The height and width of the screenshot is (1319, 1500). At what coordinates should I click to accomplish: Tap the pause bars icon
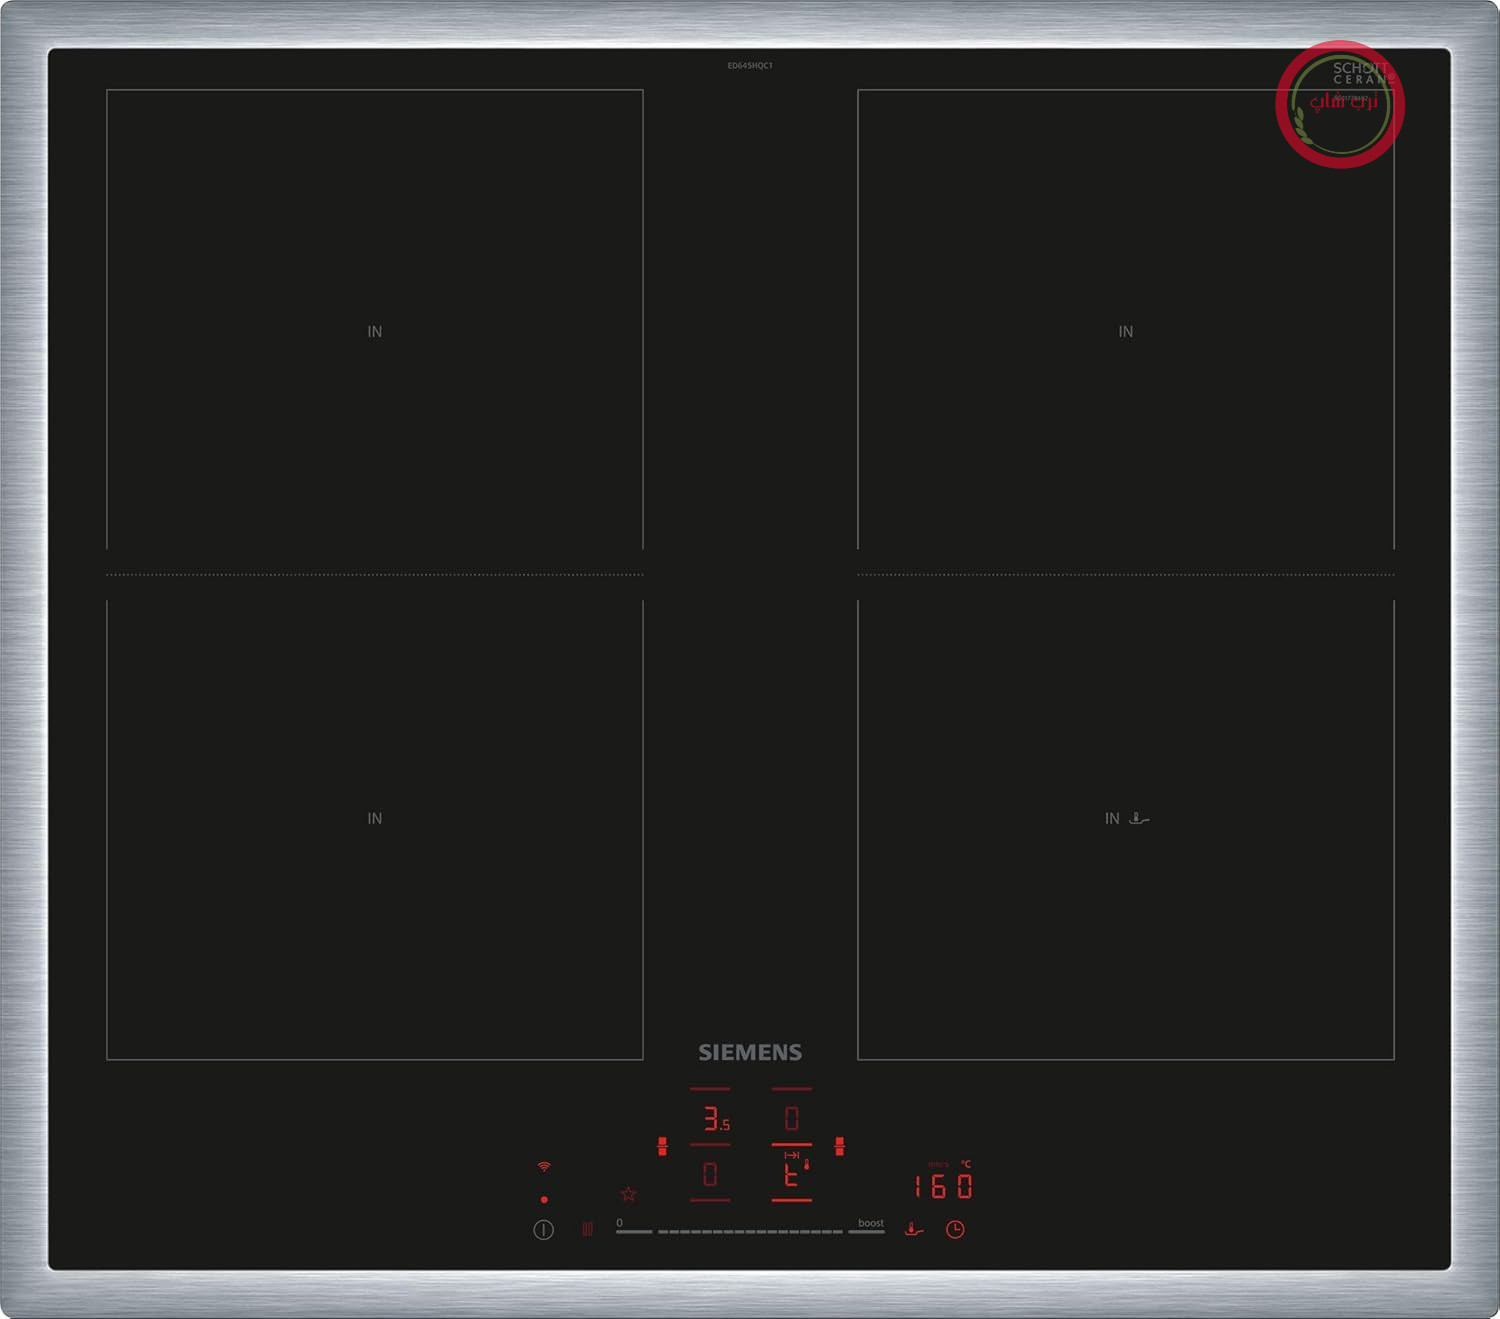587,1229
